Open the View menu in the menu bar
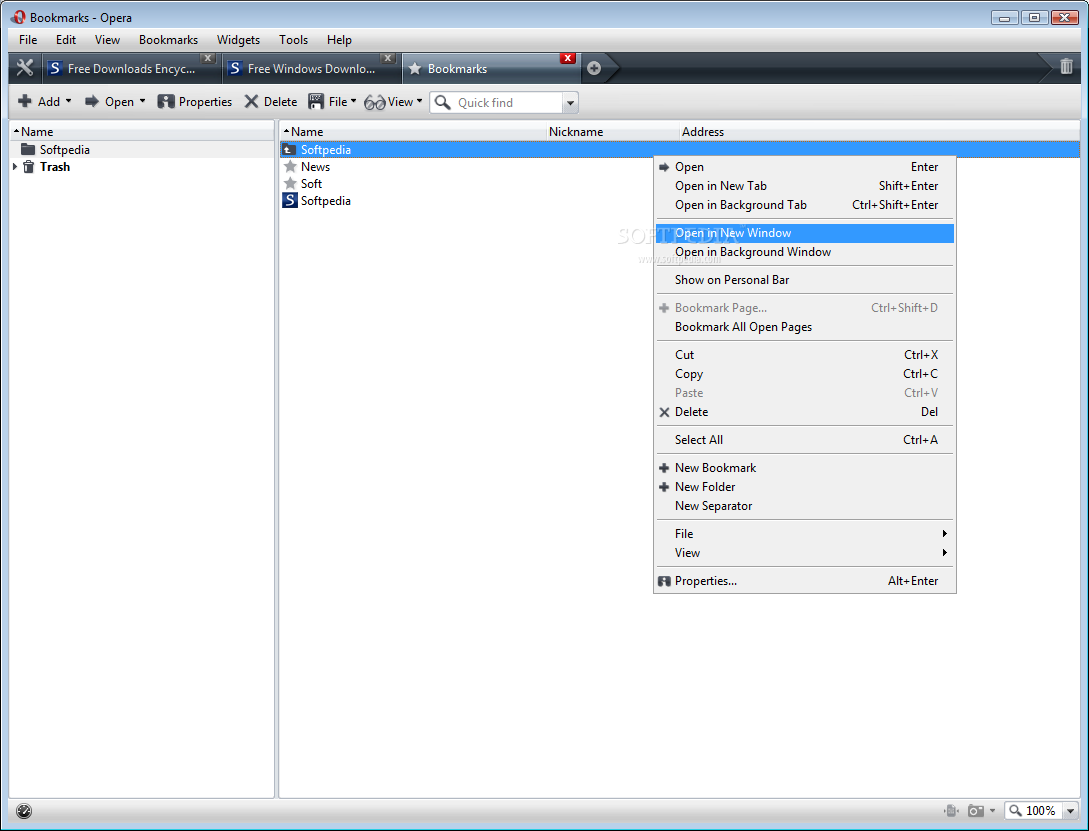Screen dimensions: 1089x831 (107, 40)
